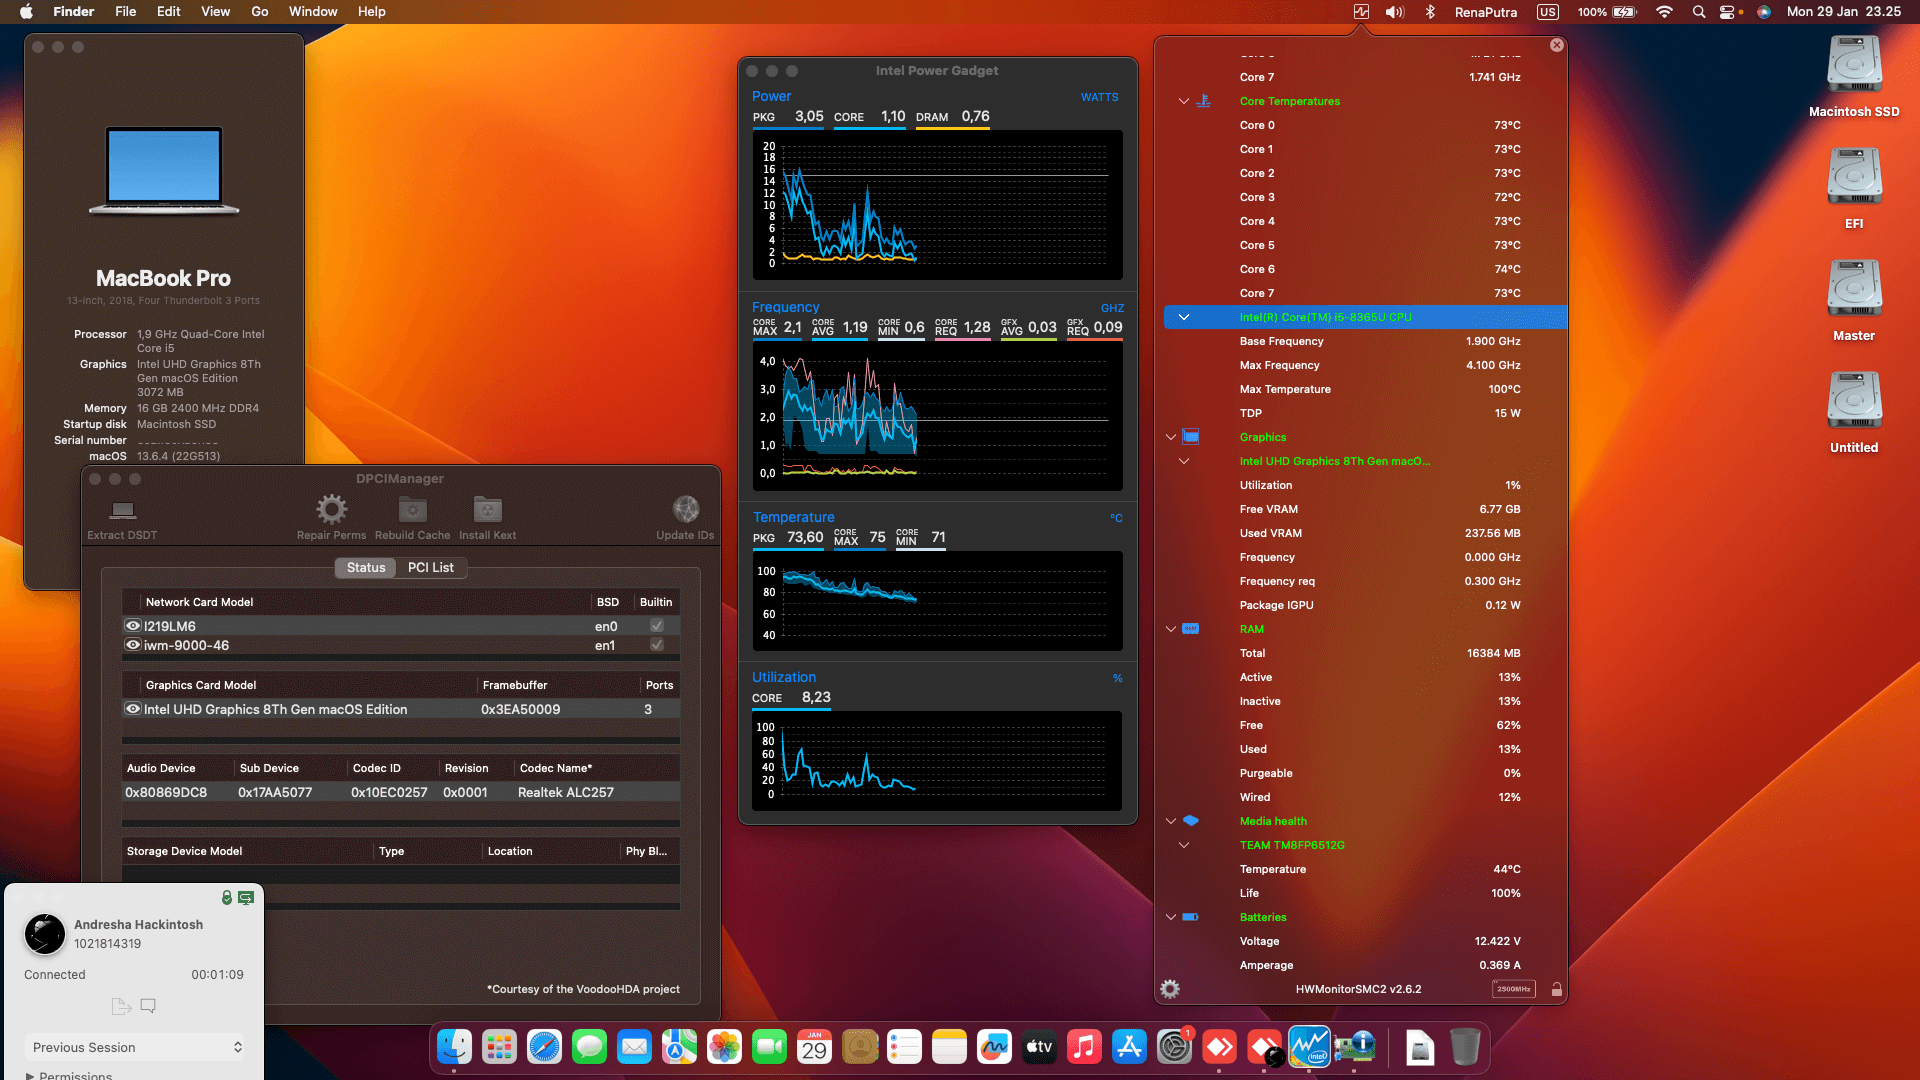Open HWMonitorSMC2 preferences via the gear icon
1920x1080 pixels.
pyautogui.click(x=1170, y=988)
